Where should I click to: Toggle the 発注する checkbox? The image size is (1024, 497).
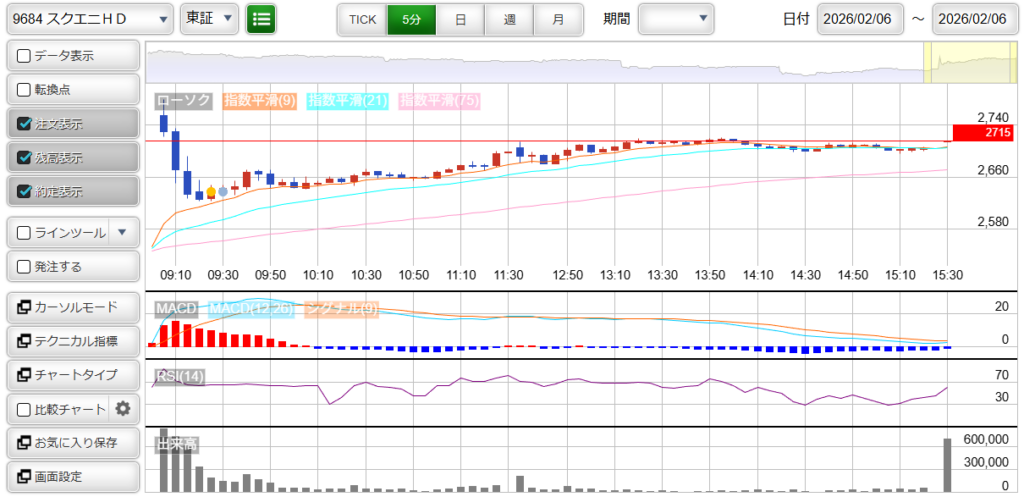pos(25,267)
